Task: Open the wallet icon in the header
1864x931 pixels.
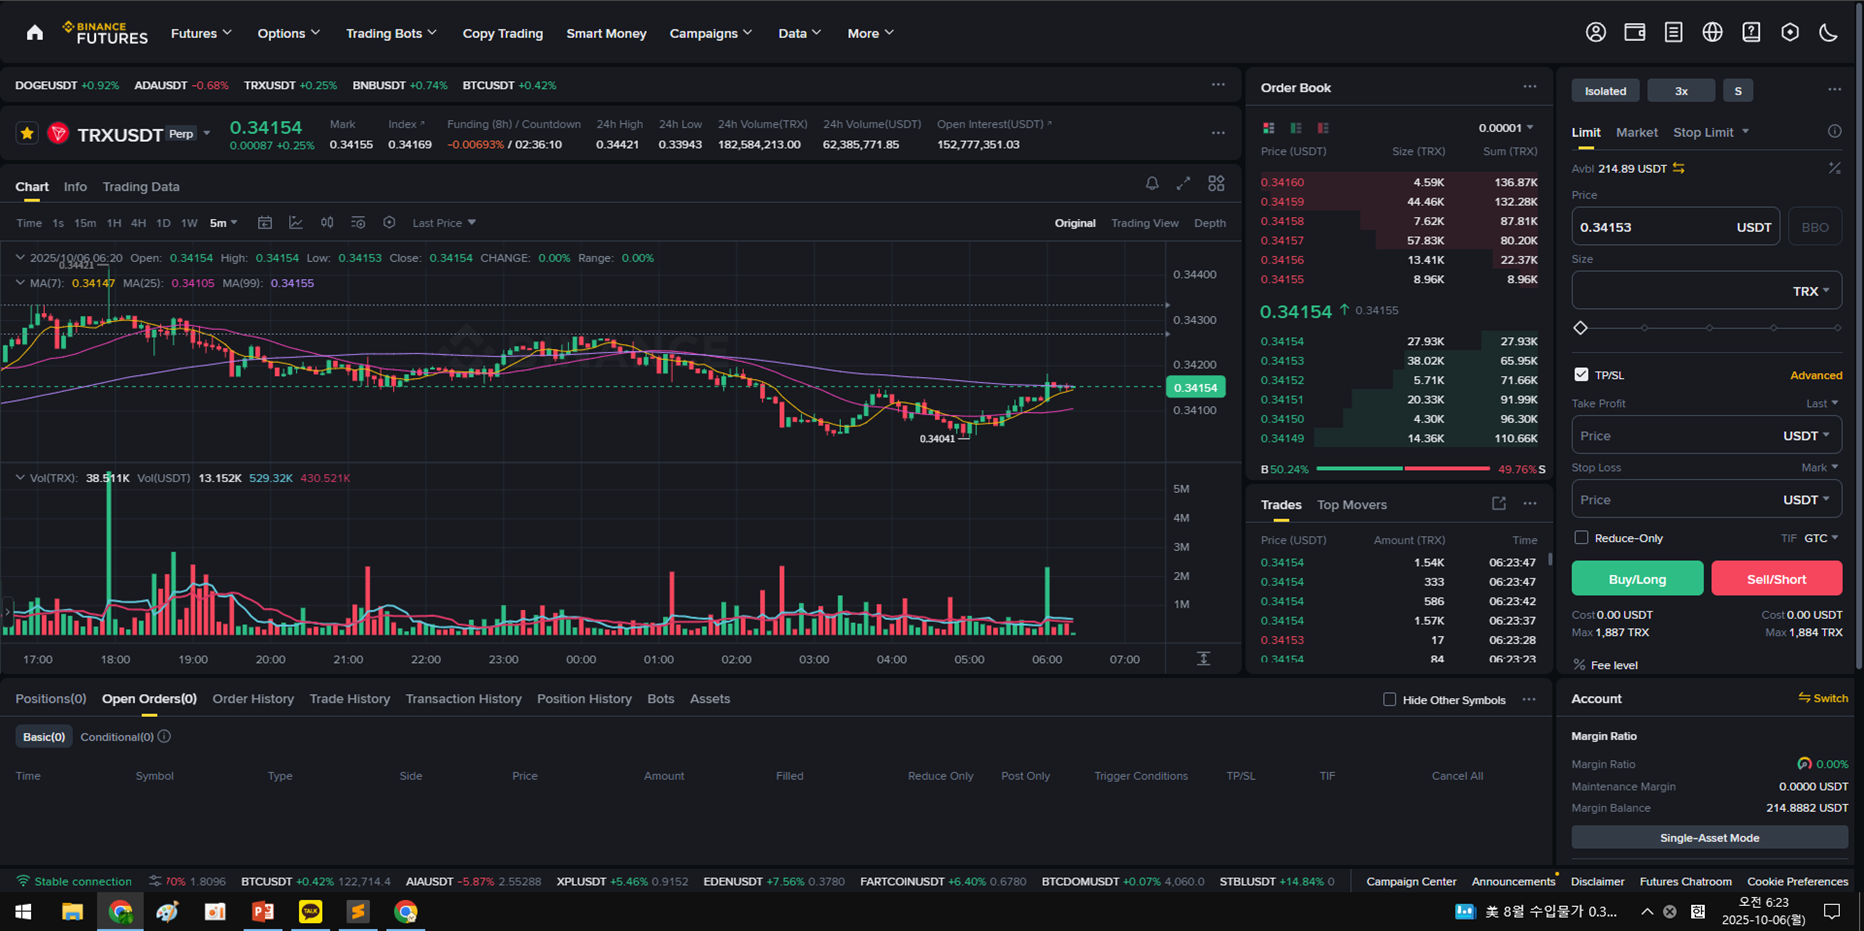Action: pos(1635,32)
